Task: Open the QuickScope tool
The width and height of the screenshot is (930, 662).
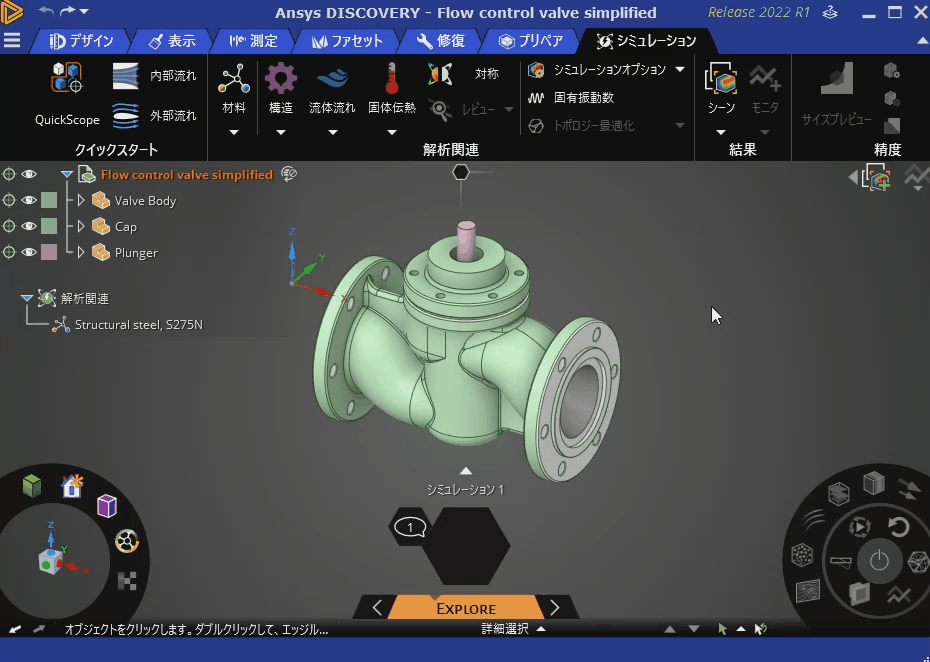Action: coord(66,94)
